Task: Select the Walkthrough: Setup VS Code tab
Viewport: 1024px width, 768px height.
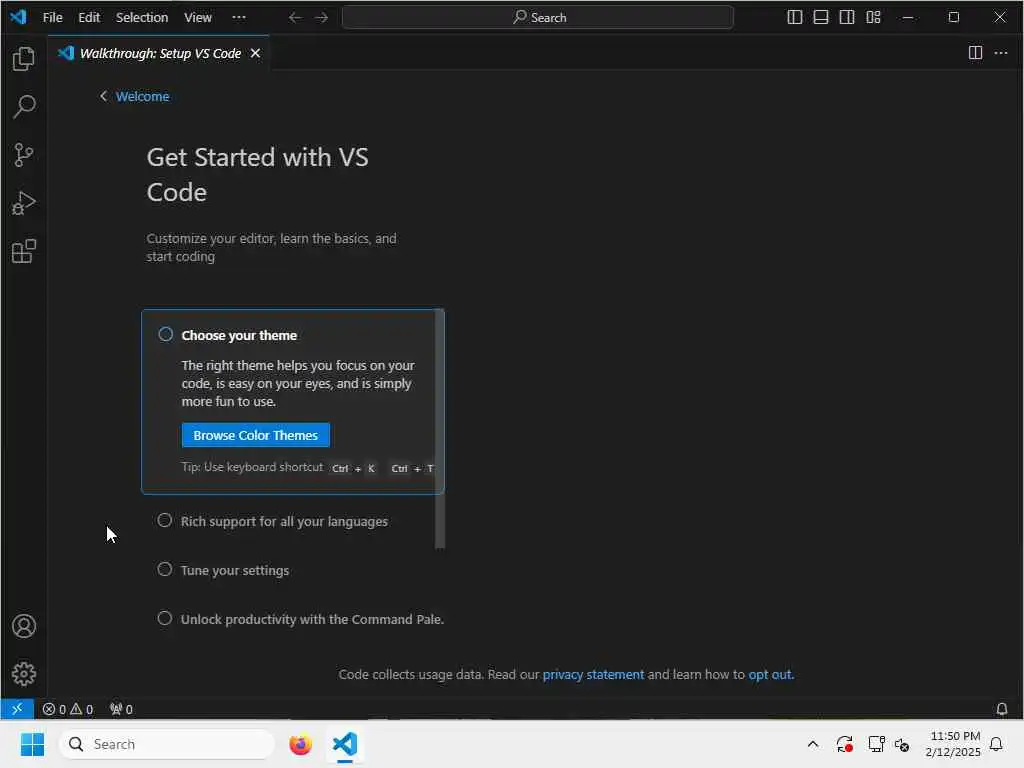Action: [x=160, y=53]
